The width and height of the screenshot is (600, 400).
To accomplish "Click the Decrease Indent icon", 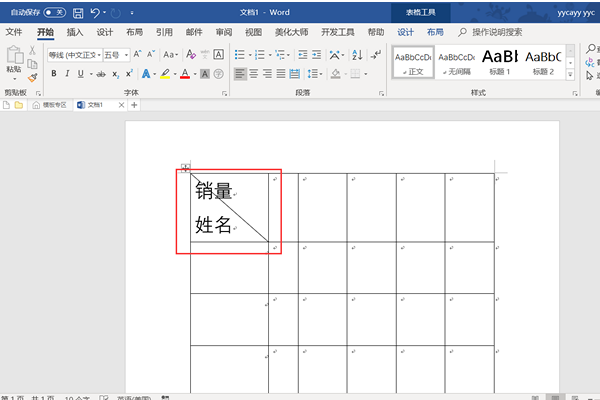I will (303, 55).
